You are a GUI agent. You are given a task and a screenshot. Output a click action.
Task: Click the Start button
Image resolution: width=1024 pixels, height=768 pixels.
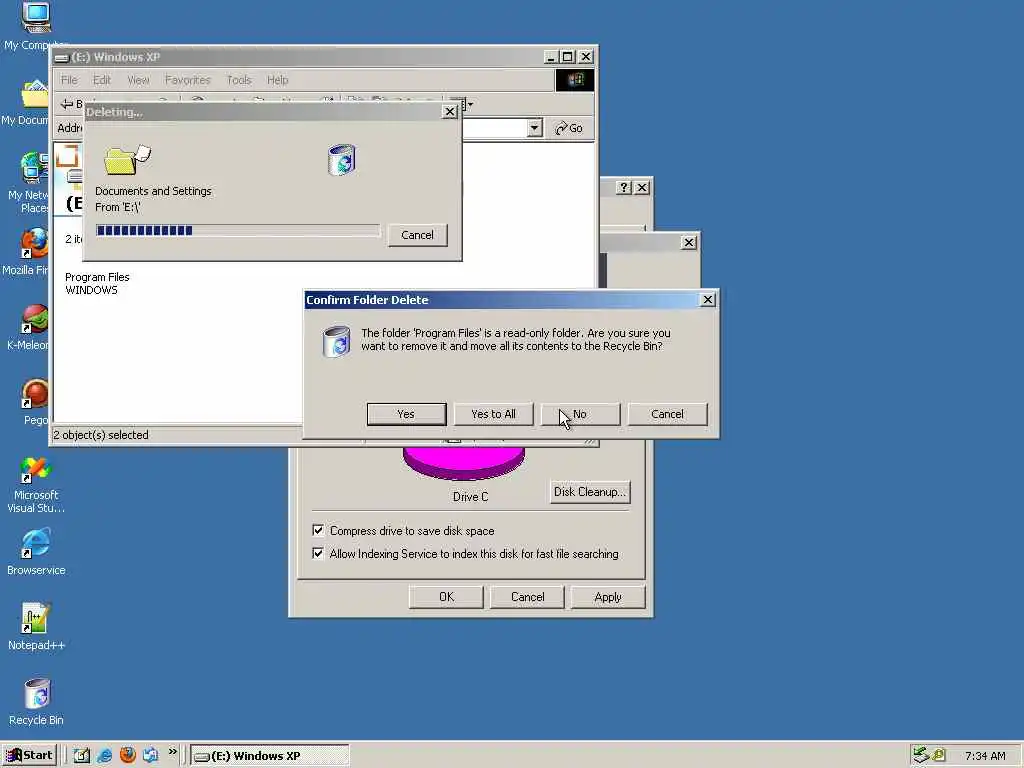click(x=29, y=756)
